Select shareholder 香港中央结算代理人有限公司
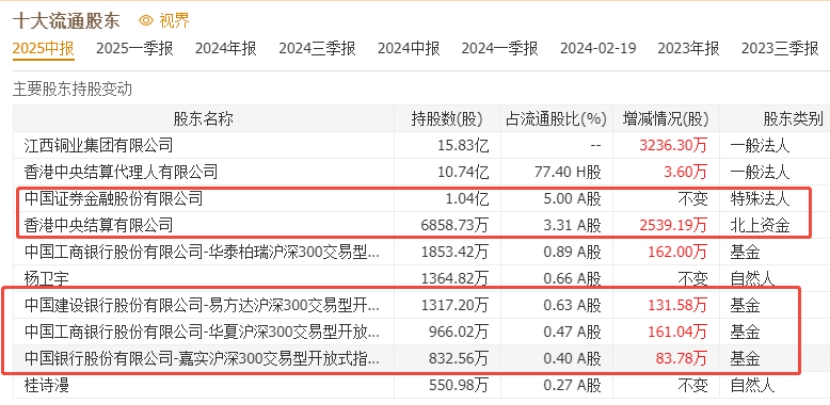 (121, 172)
